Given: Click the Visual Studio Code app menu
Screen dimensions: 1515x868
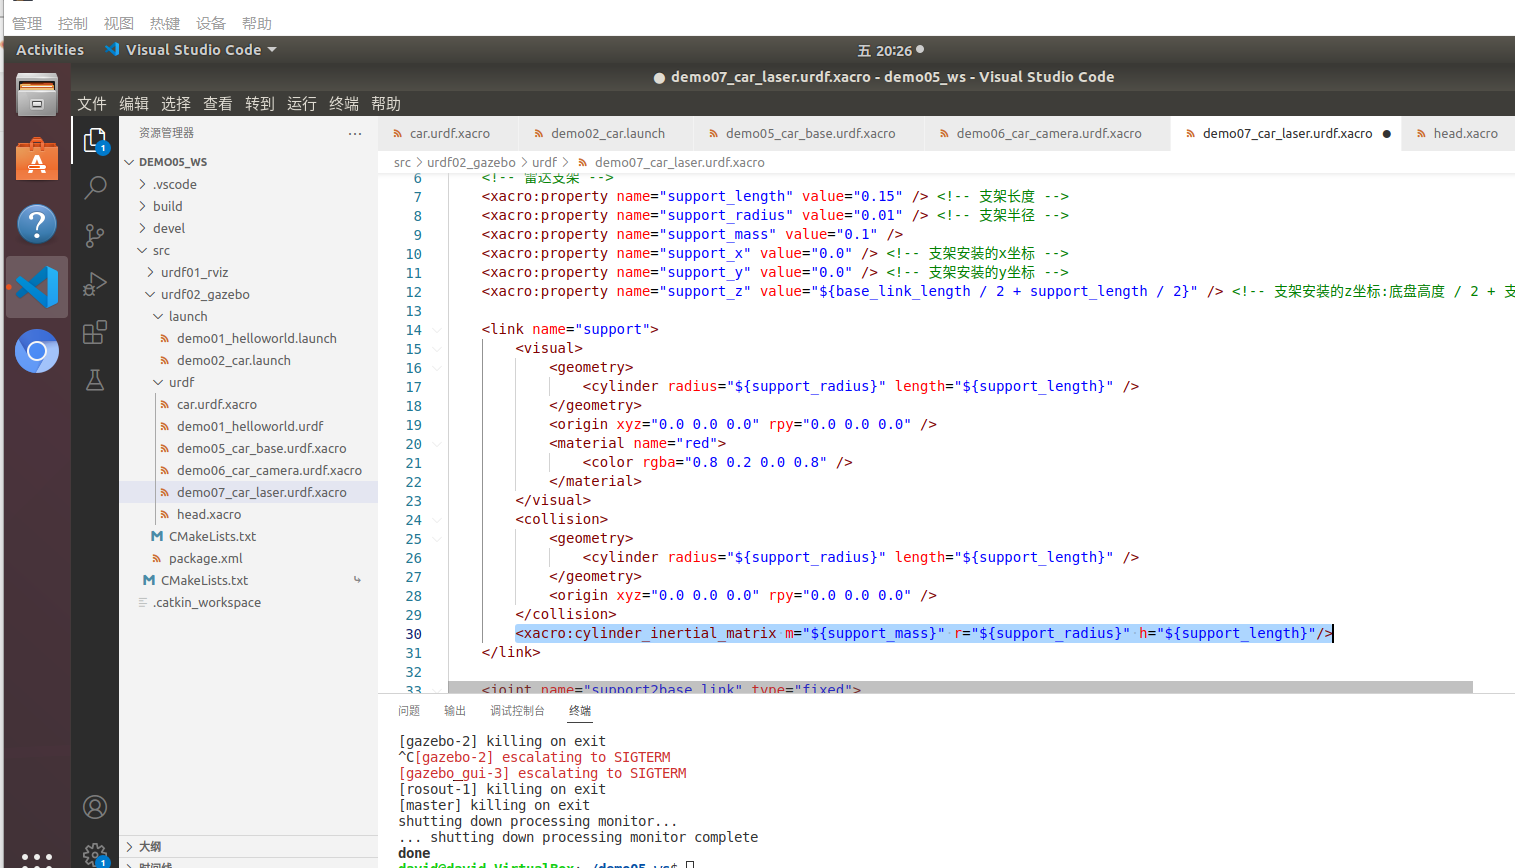Looking at the screenshot, I should pos(190,50).
